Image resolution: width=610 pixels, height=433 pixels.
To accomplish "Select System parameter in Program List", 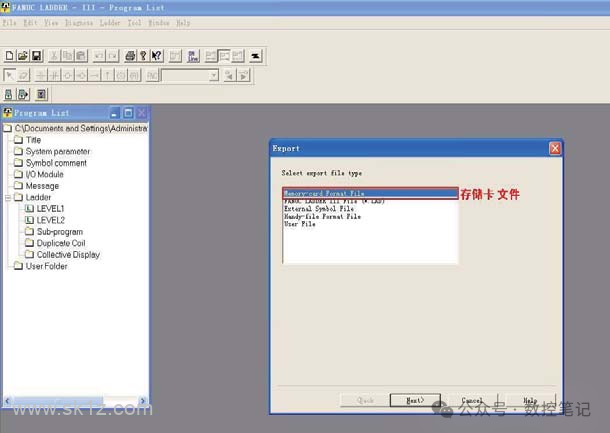I will point(58,151).
